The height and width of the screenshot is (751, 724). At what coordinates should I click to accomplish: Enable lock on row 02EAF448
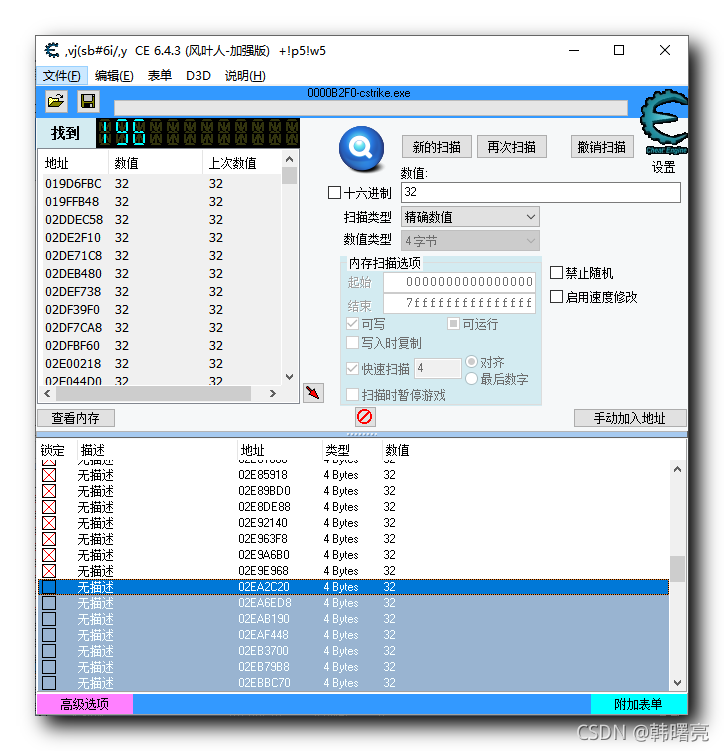49,635
